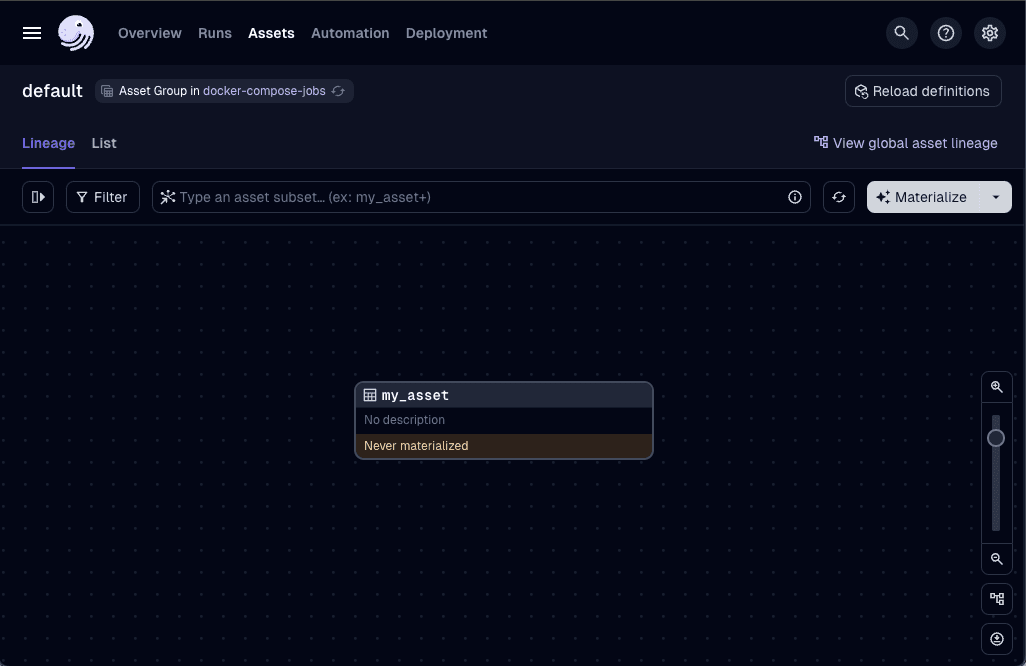
Task: Switch to the List tab
Action: [x=104, y=143]
